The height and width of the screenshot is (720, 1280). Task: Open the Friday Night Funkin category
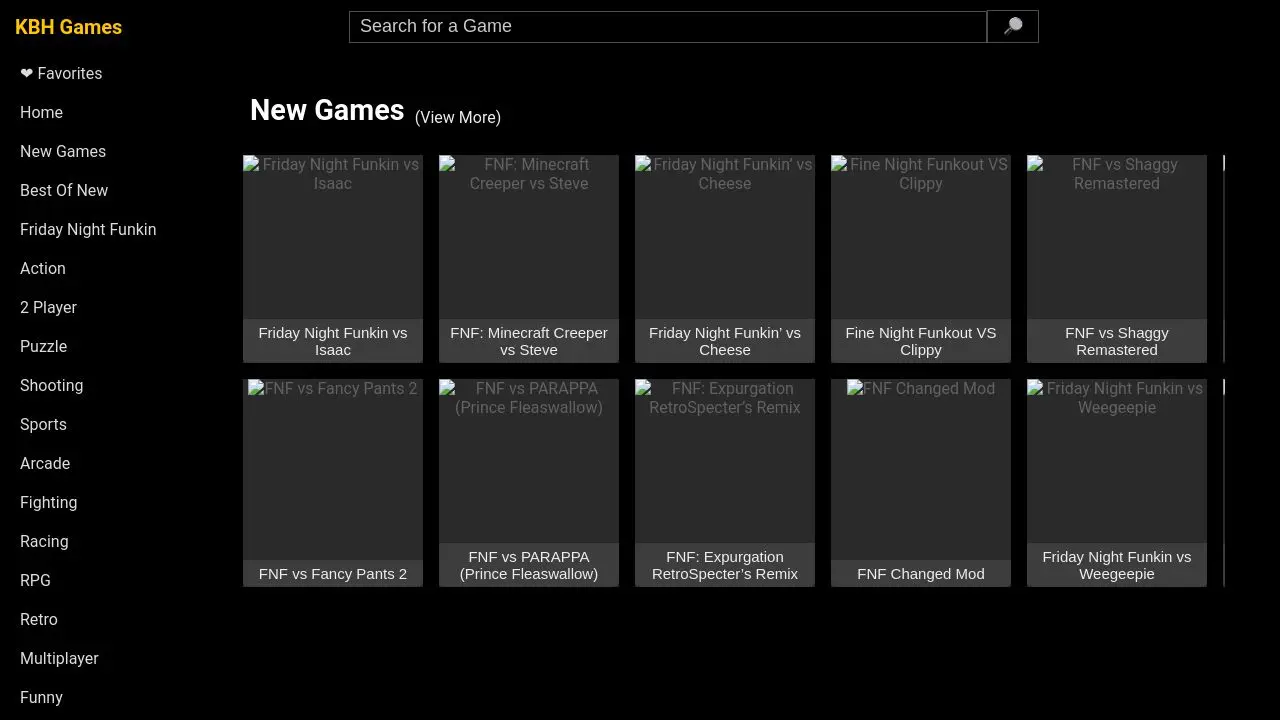tap(88, 229)
